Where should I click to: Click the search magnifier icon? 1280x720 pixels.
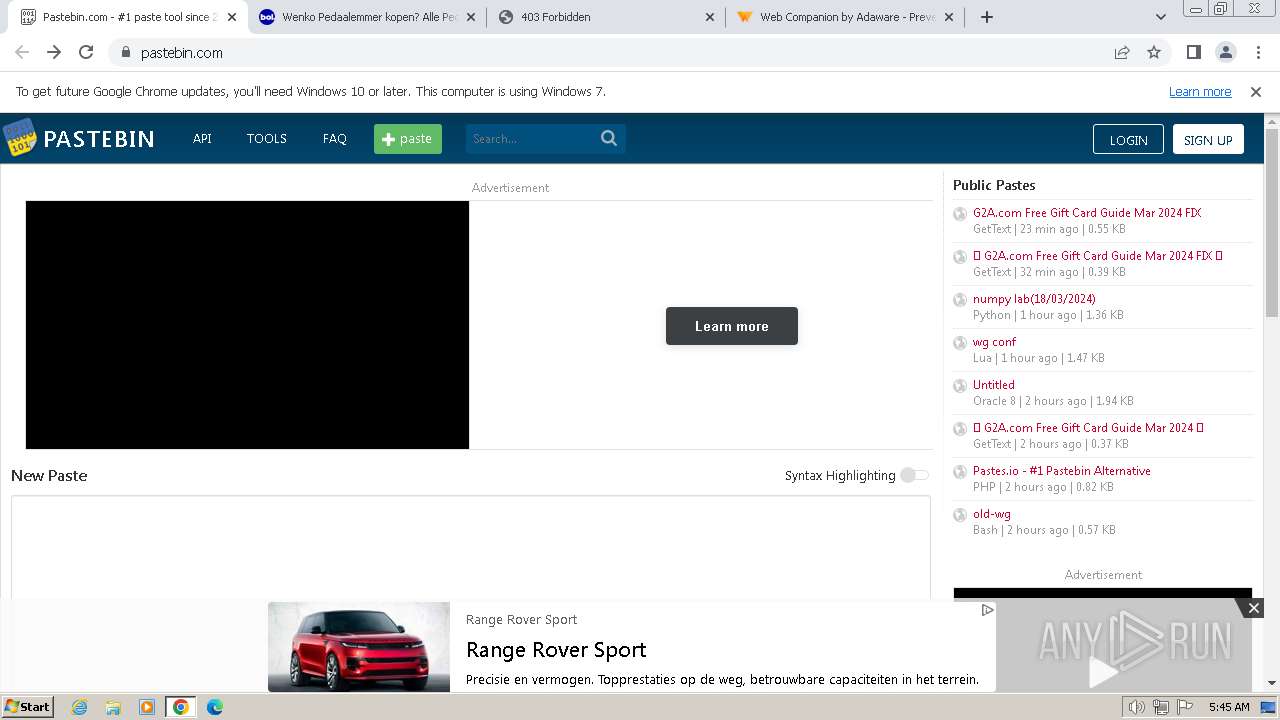(609, 138)
